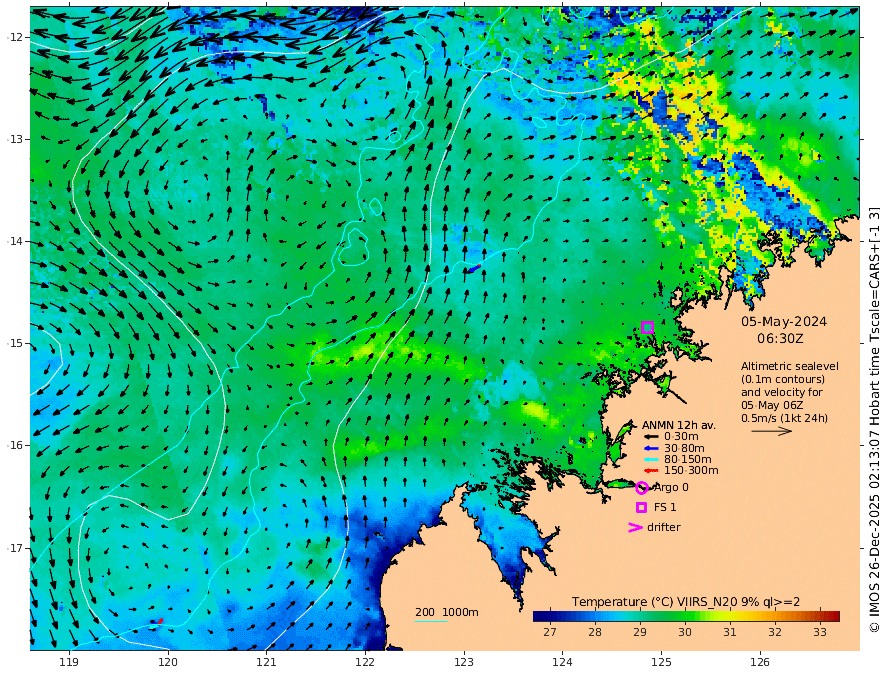
Task: Click the 'FS 1' legend label
Action: (665, 507)
